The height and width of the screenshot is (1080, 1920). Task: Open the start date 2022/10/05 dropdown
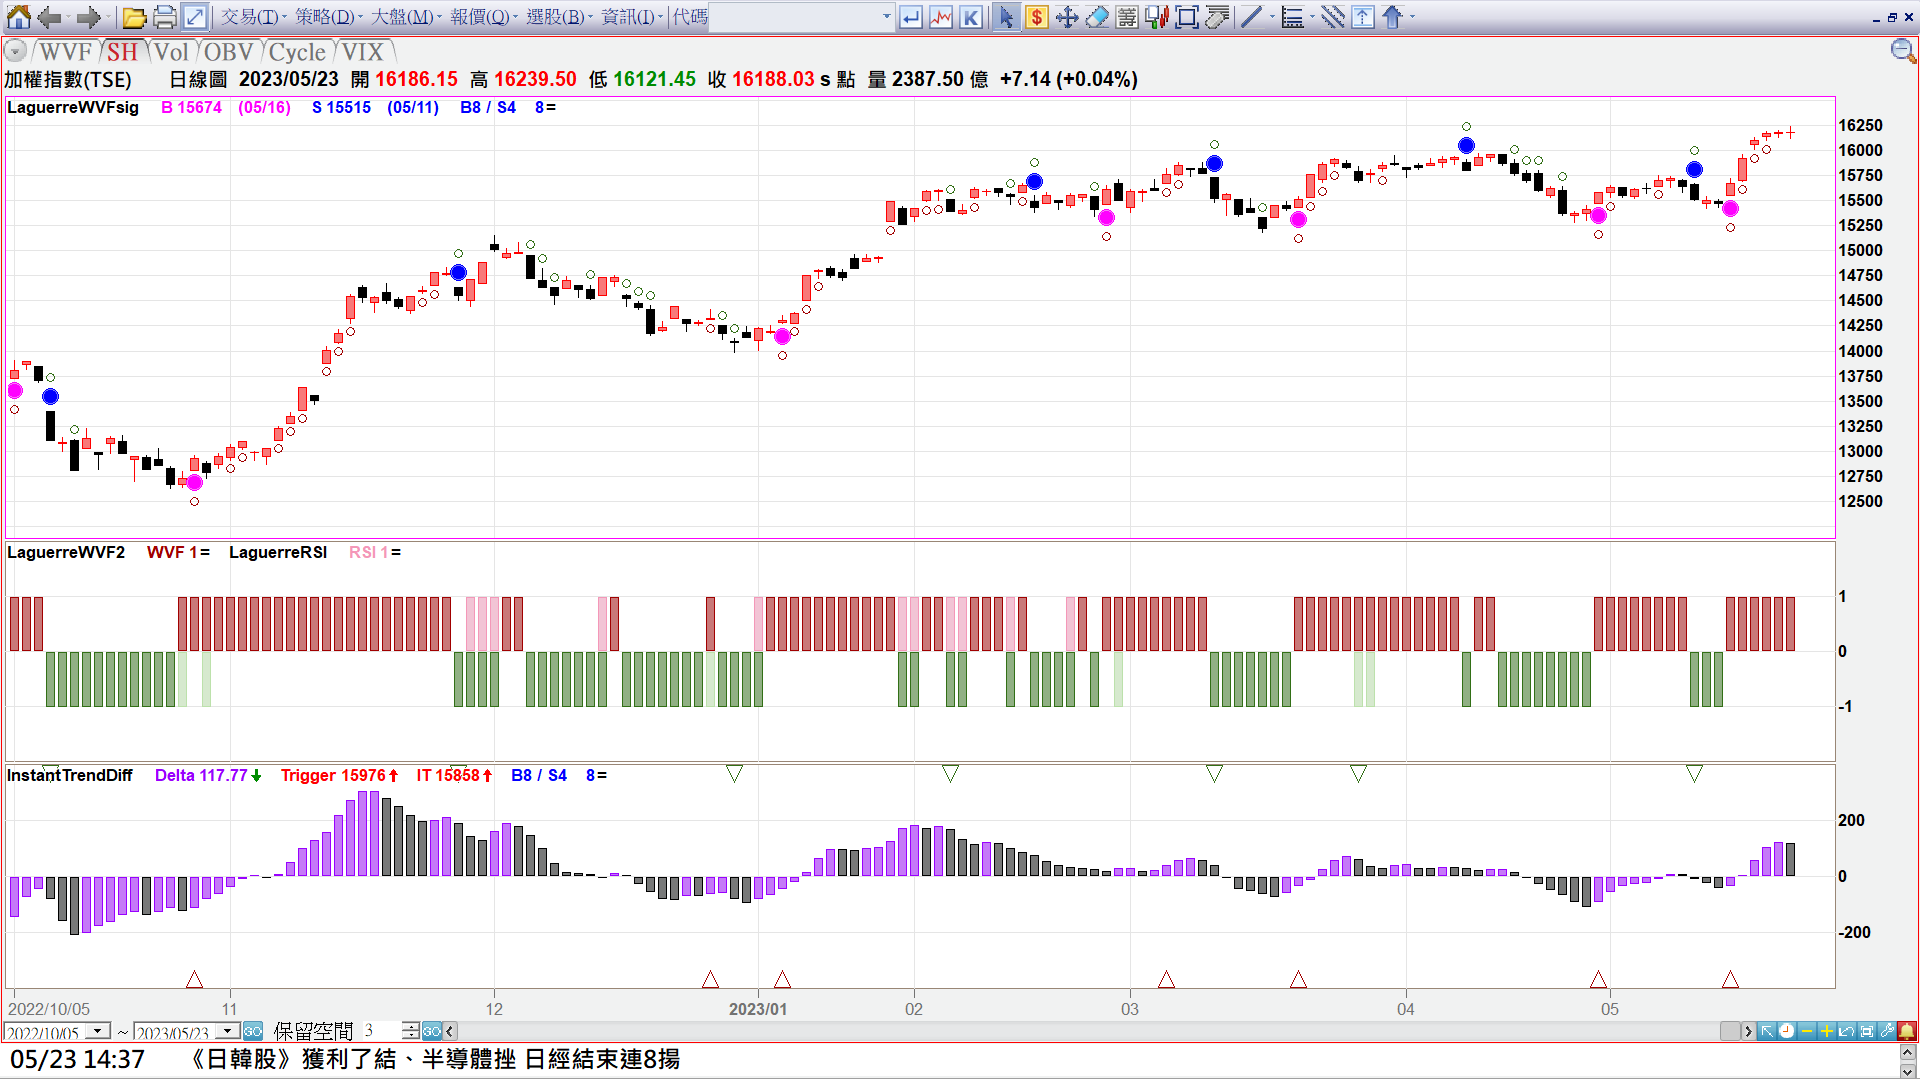point(98,1031)
